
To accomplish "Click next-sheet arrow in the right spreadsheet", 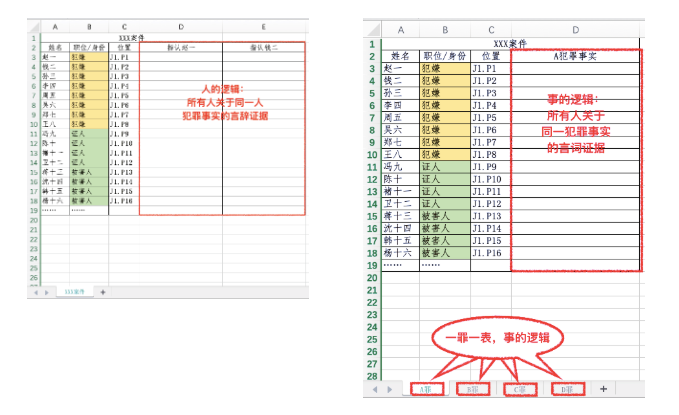I will click(x=389, y=389).
